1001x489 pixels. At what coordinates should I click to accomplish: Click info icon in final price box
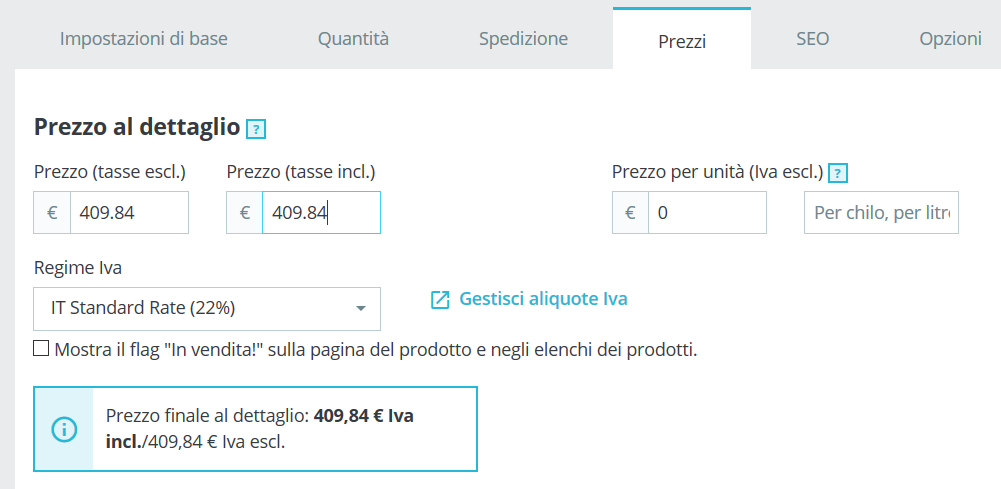pyautogui.click(x=64, y=429)
